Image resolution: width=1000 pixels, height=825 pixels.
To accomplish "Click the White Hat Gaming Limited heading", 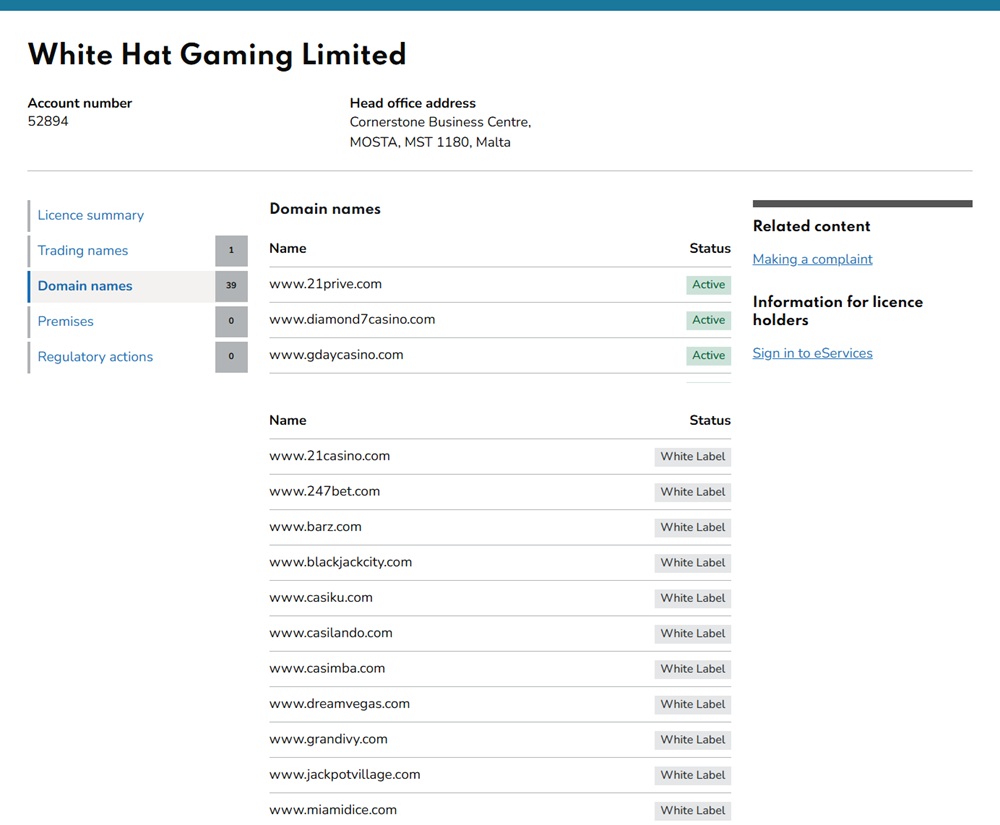I will (217, 55).
